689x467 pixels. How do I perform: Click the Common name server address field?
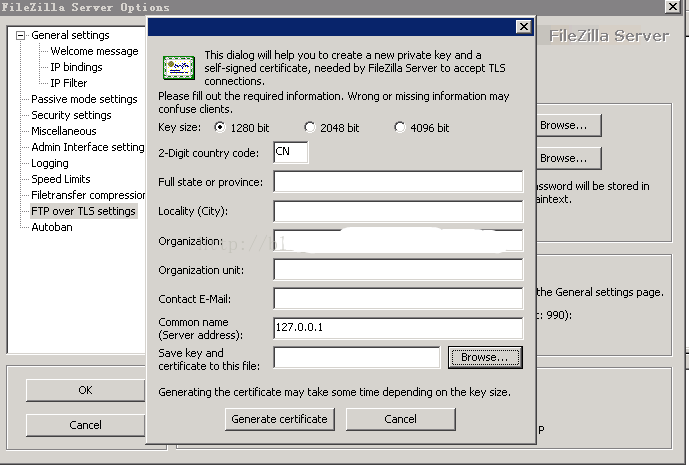(x=398, y=328)
